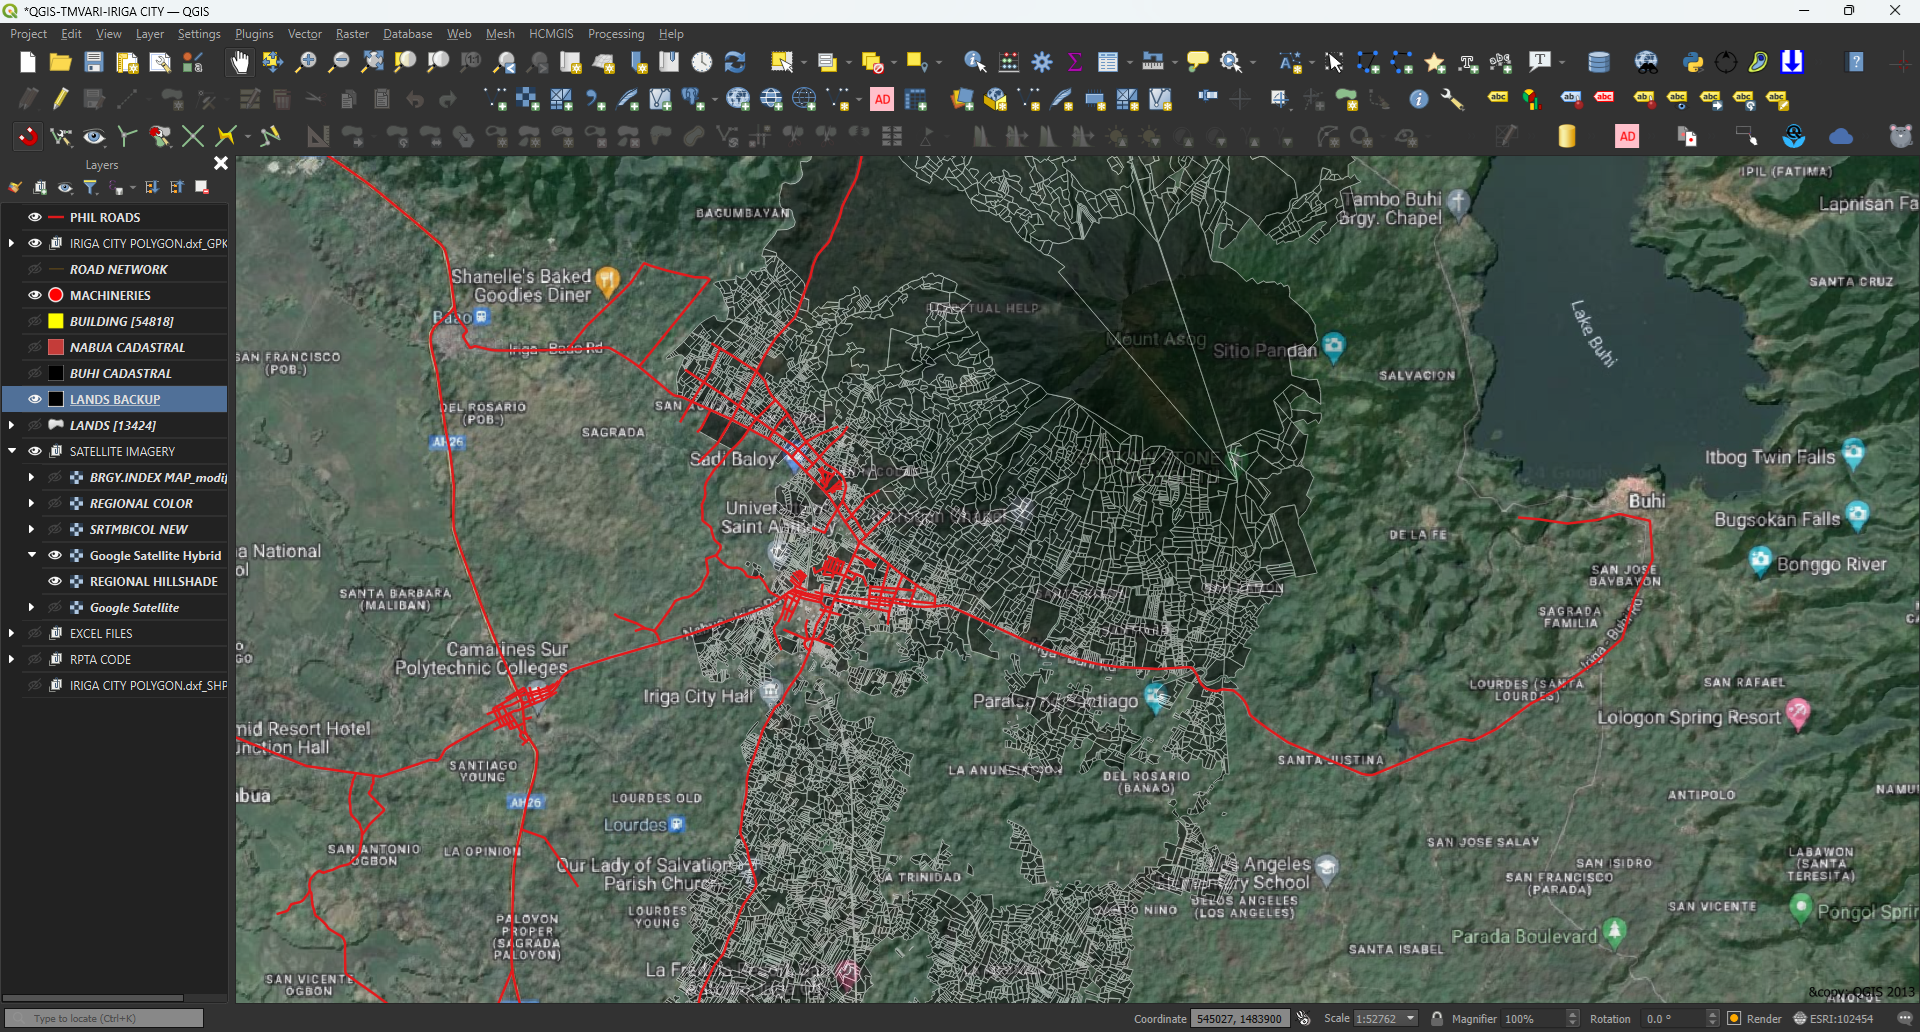1920x1032 pixels.
Task: Click the Measure Line tool icon
Action: pyautogui.click(x=1152, y=62)
